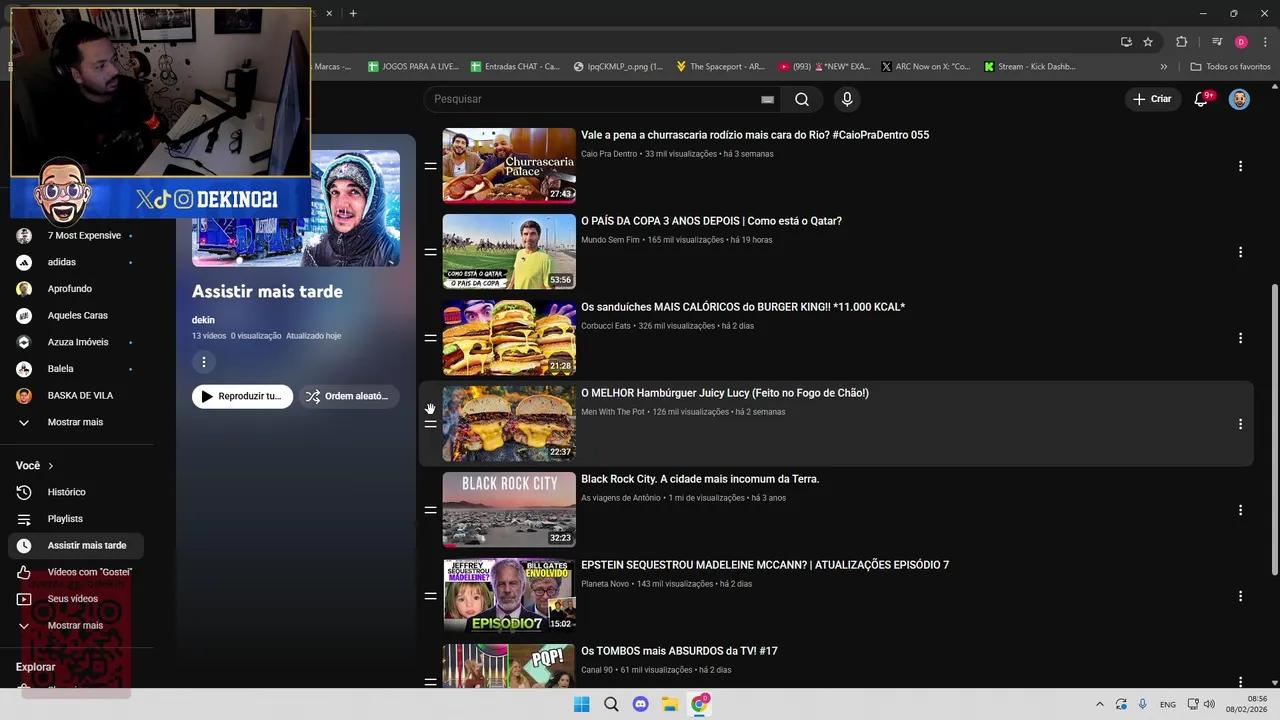Show hidden system tray icons

coord(1100,704)
